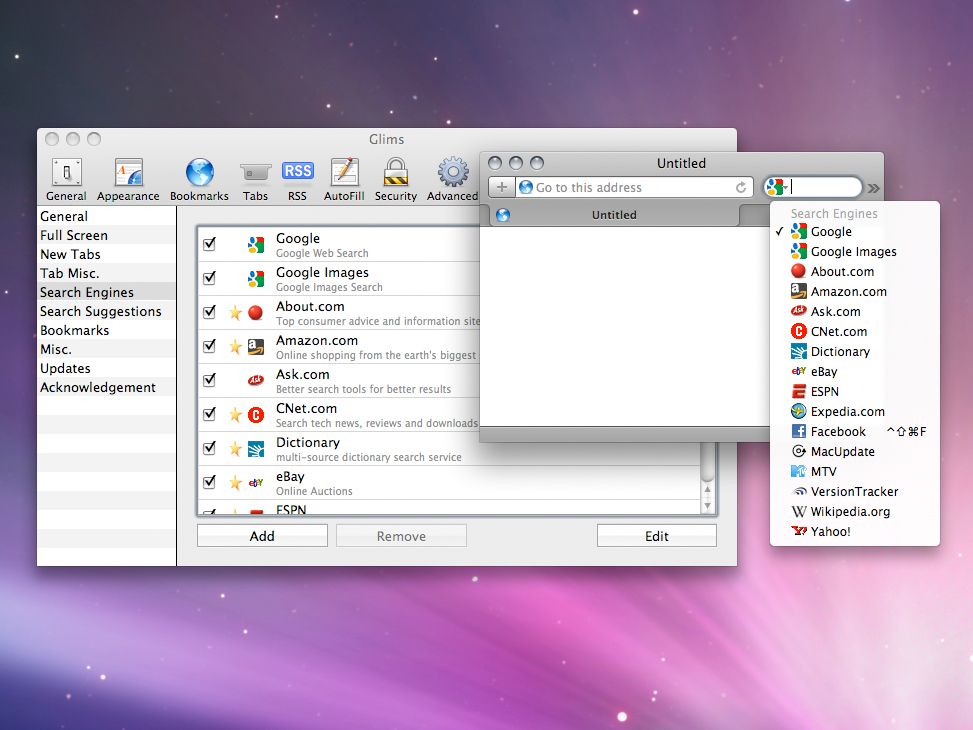Click the Amazon logo icon in engine list
The width and height of the screenshot is (973, 730).
click(x=256, y=346)
